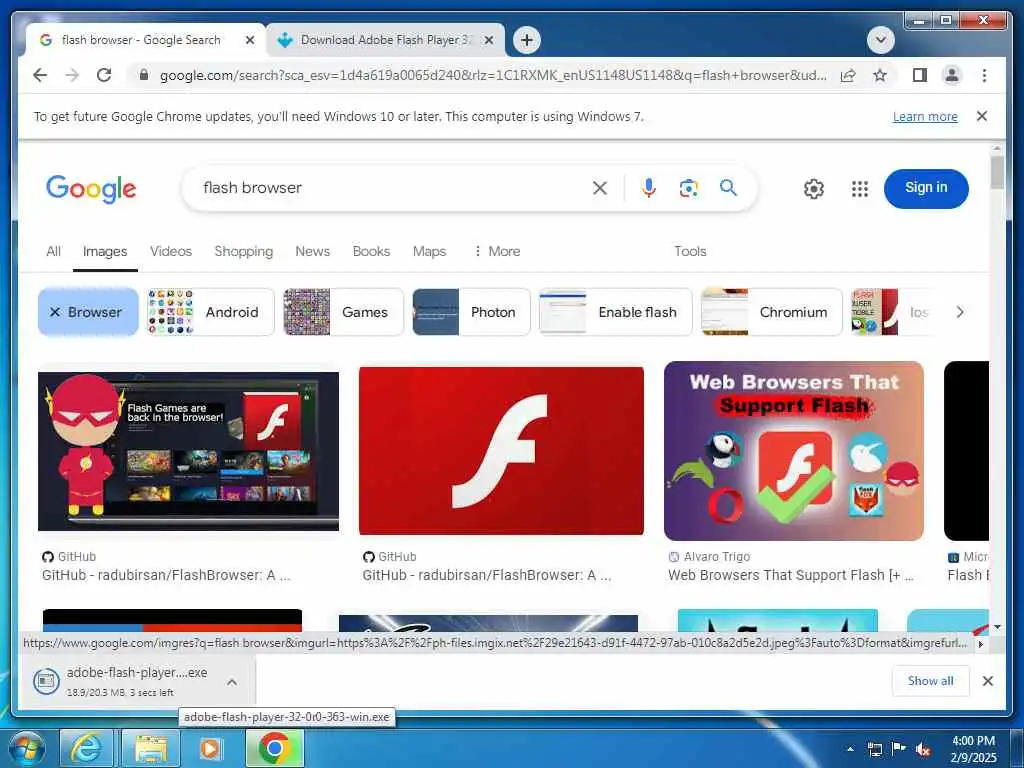Viewport: 1024px width, 768px height.
Task: Bookmark this page with the star icon
Action: (880, 75)
